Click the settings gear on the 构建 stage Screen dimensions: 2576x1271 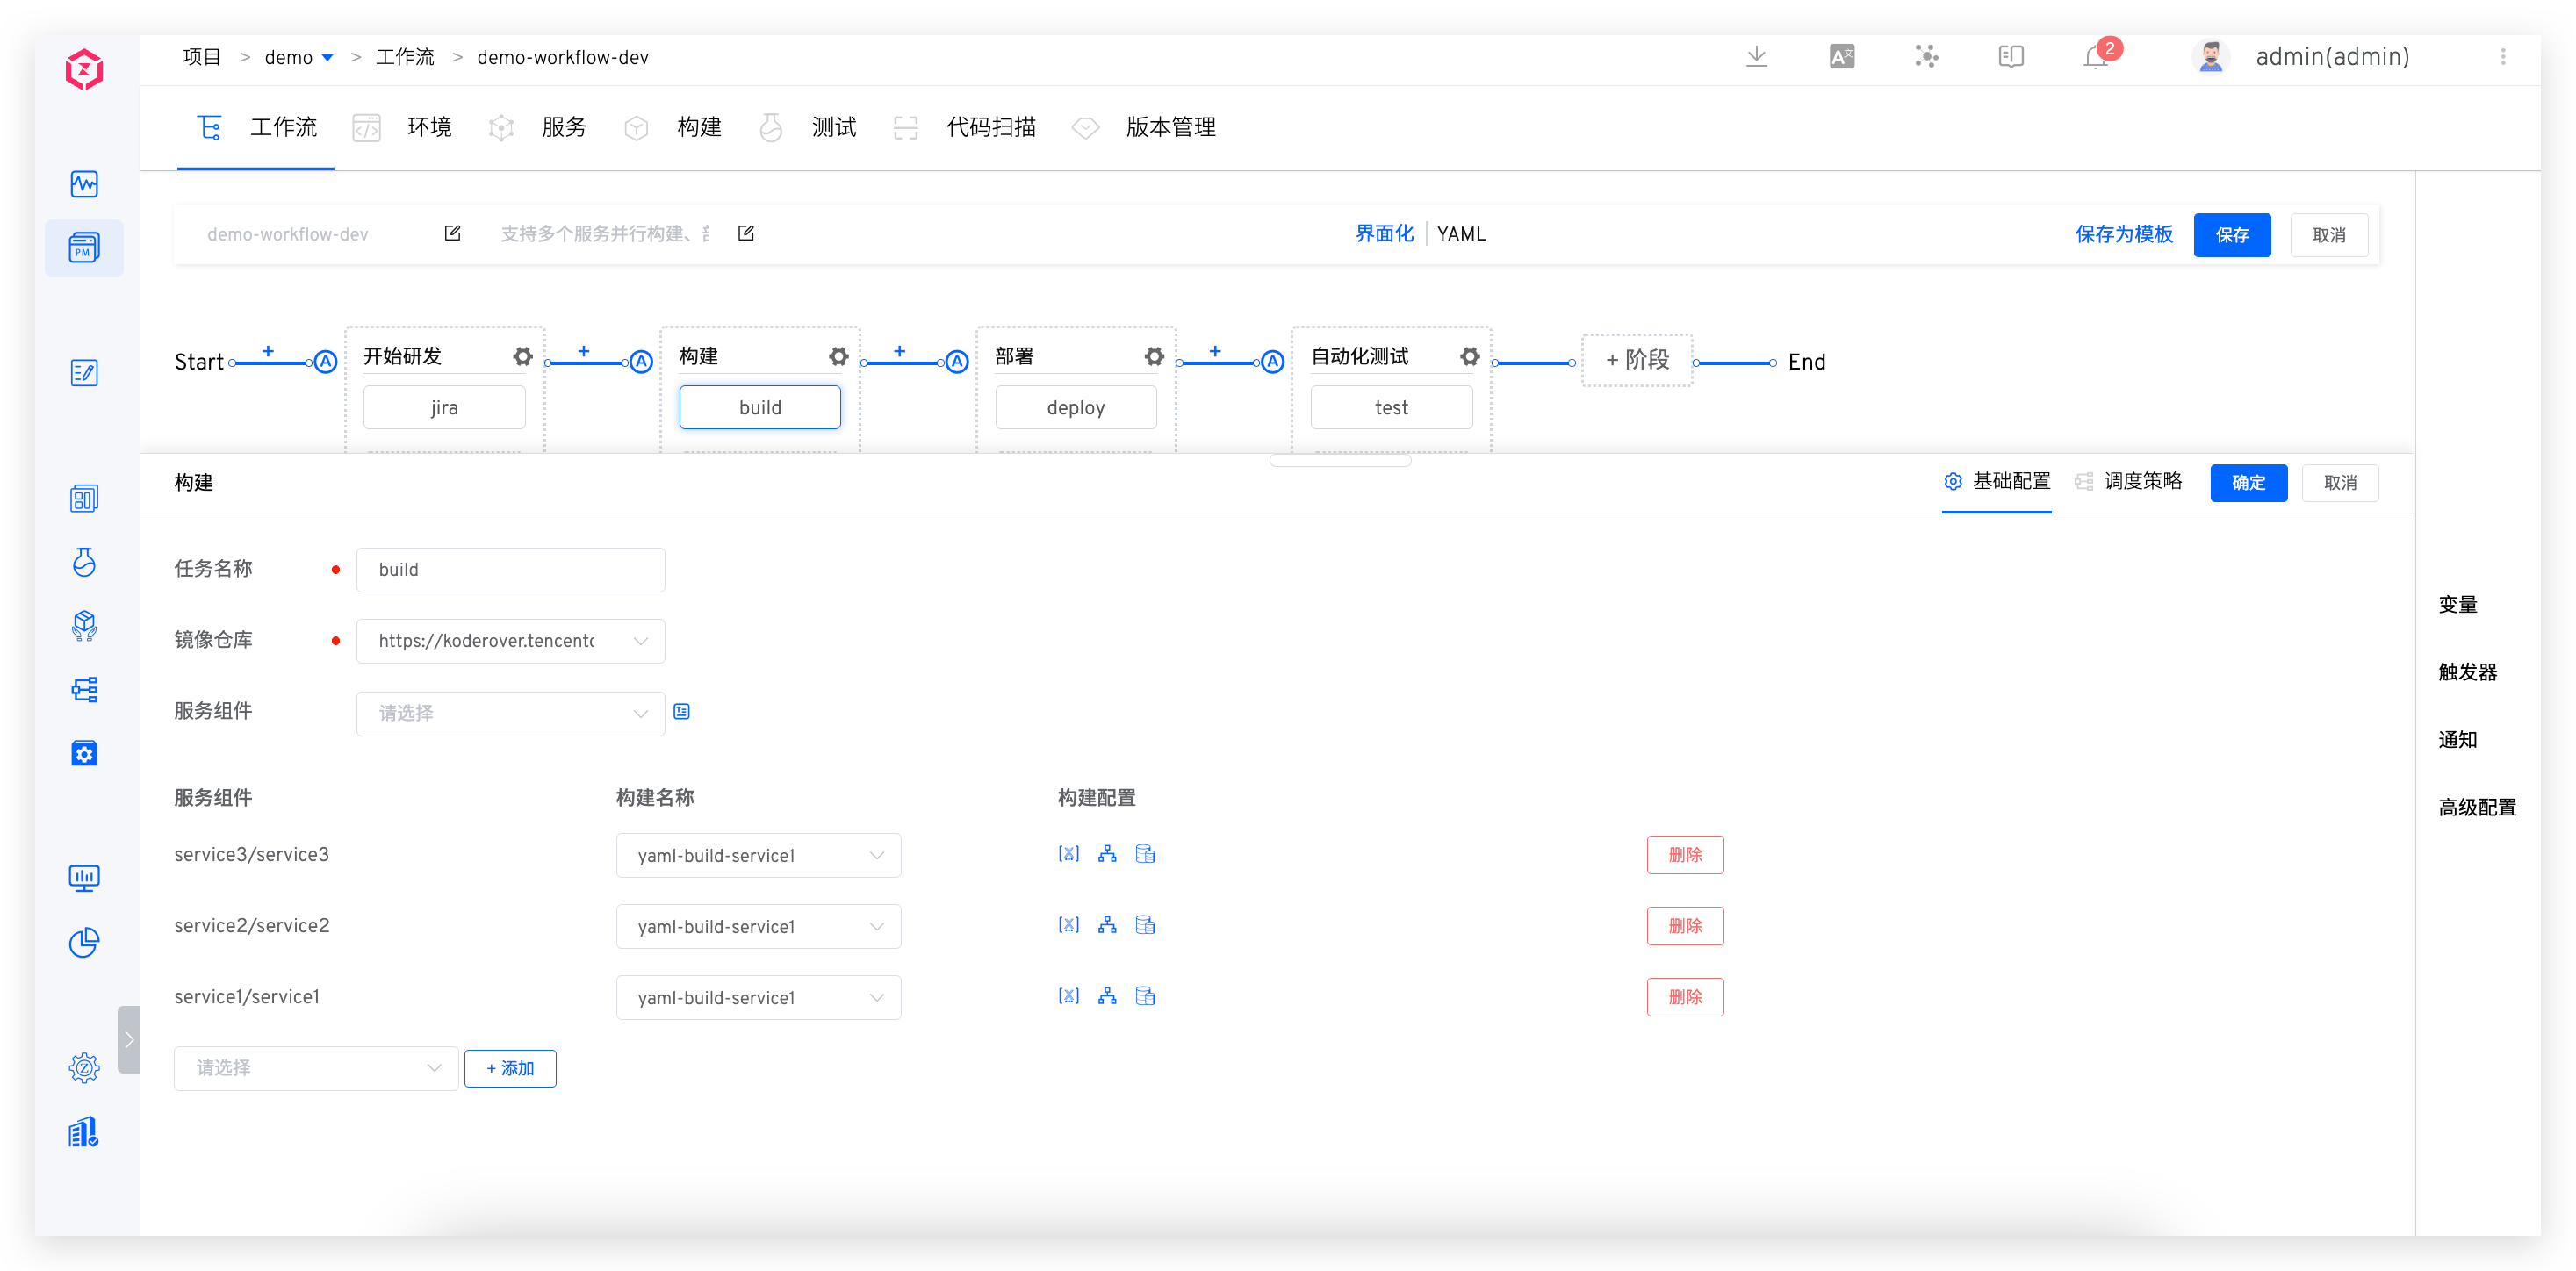(838, 356)
